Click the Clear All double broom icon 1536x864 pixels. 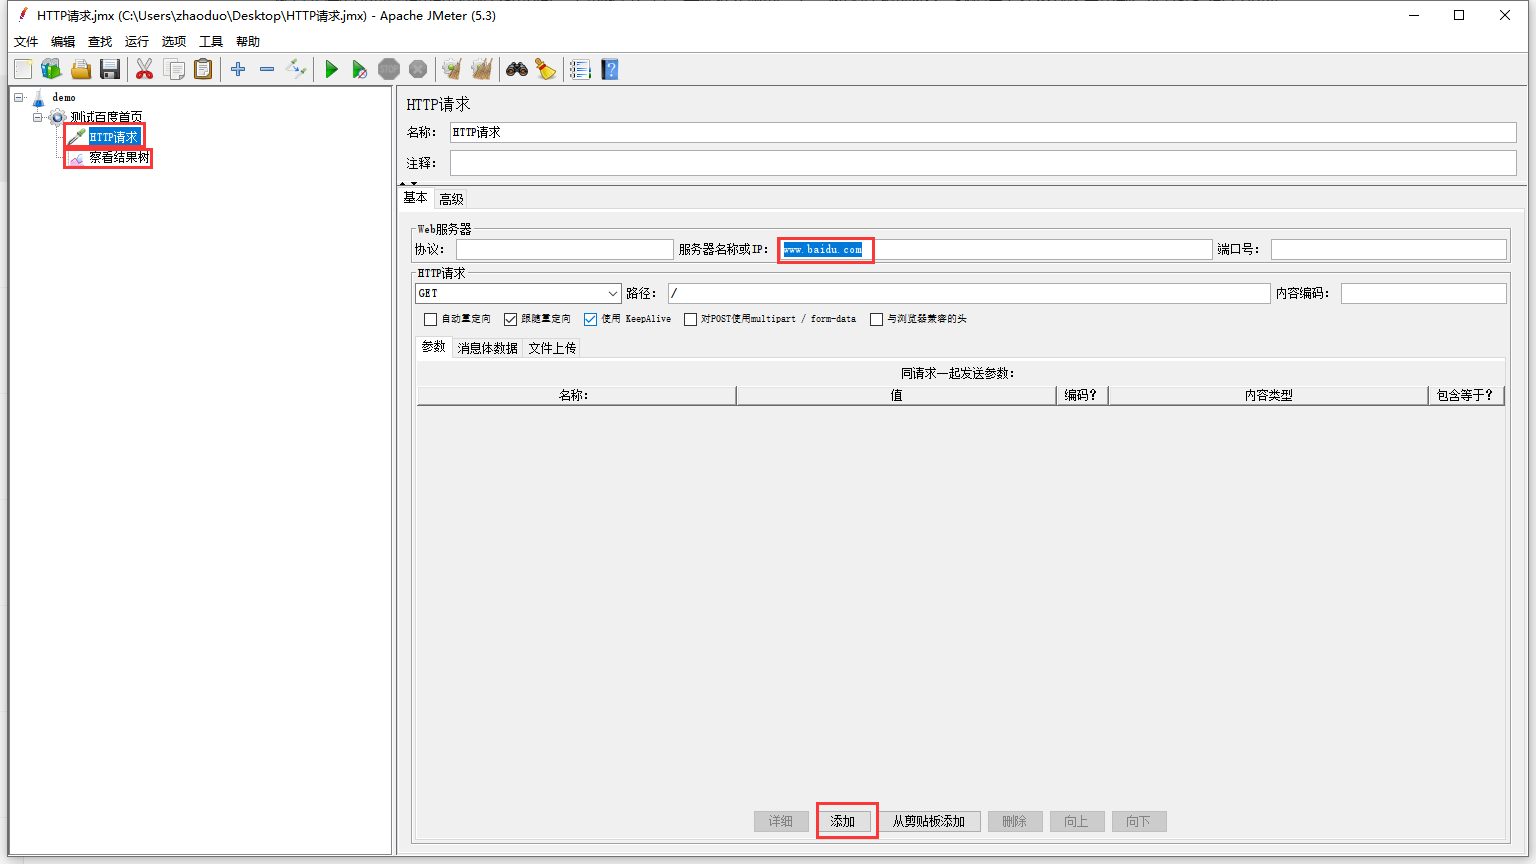(x=482, y=69)
